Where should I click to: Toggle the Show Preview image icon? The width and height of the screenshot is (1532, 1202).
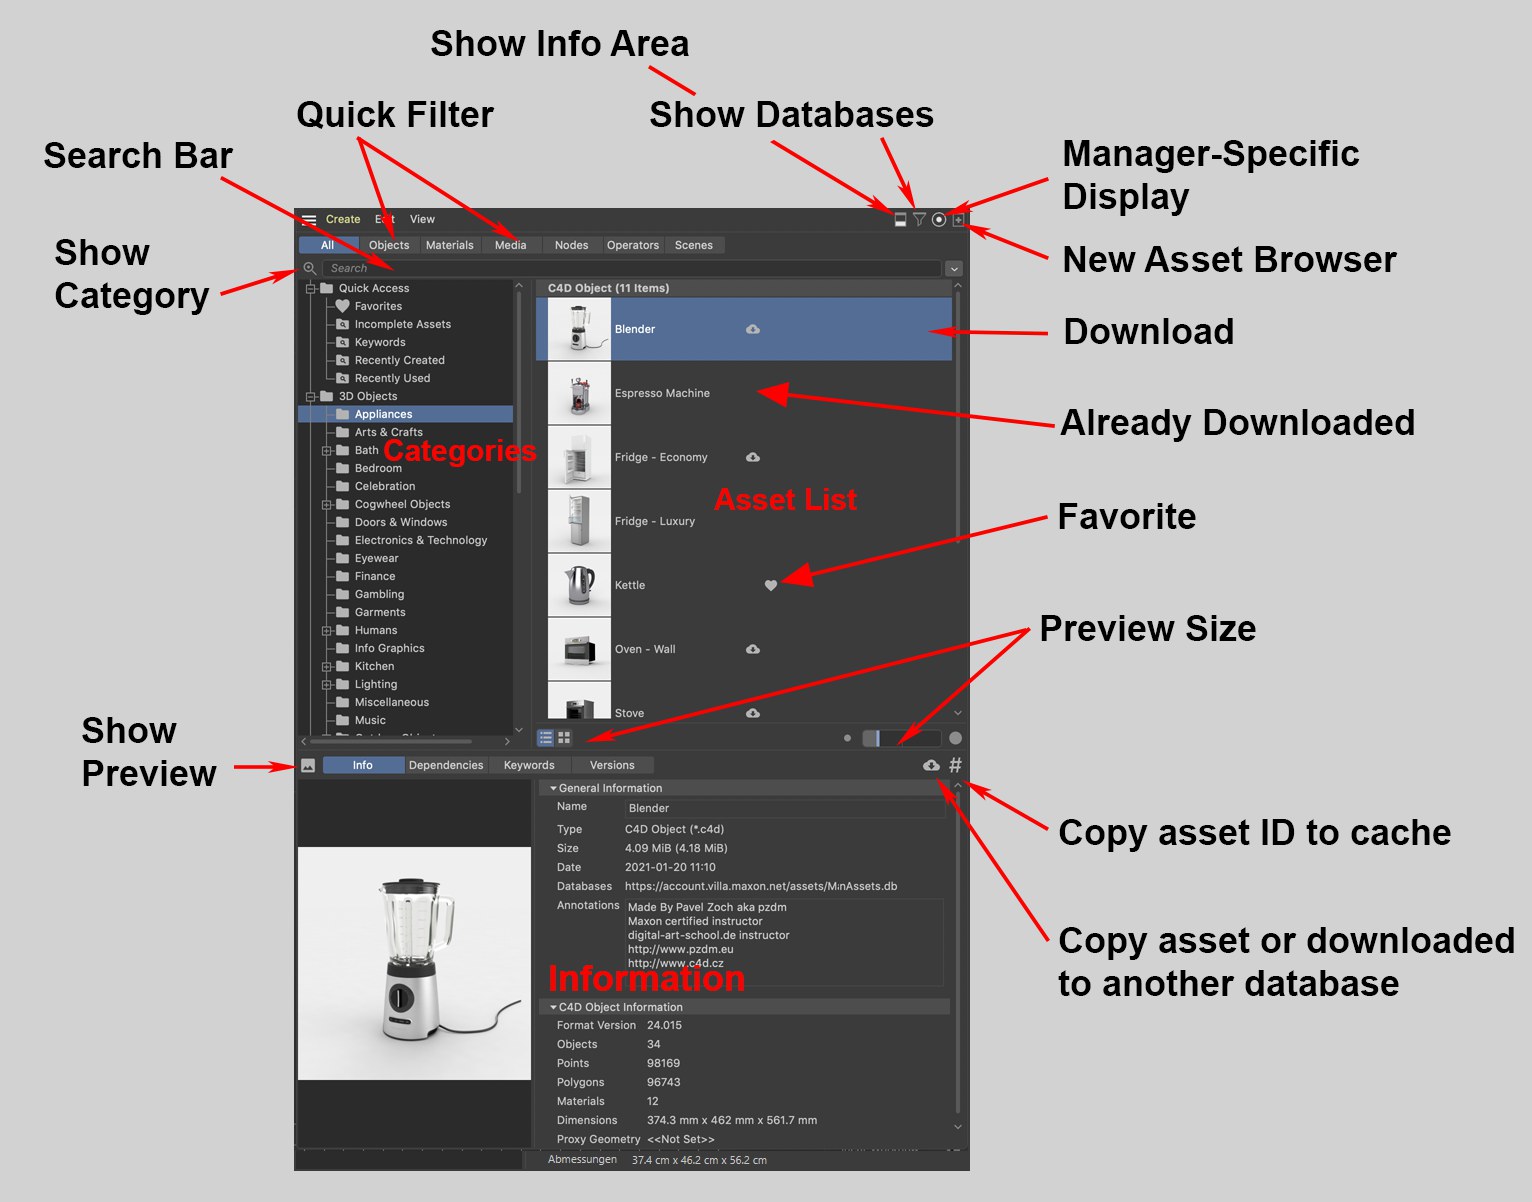click(x=308, y=766)
